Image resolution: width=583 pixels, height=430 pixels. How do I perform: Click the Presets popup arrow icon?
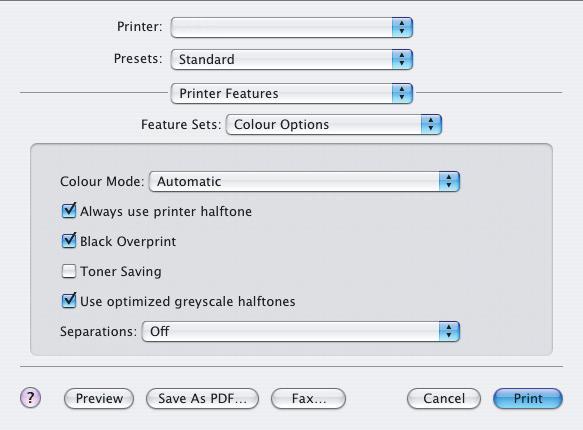tap(402, 59)
